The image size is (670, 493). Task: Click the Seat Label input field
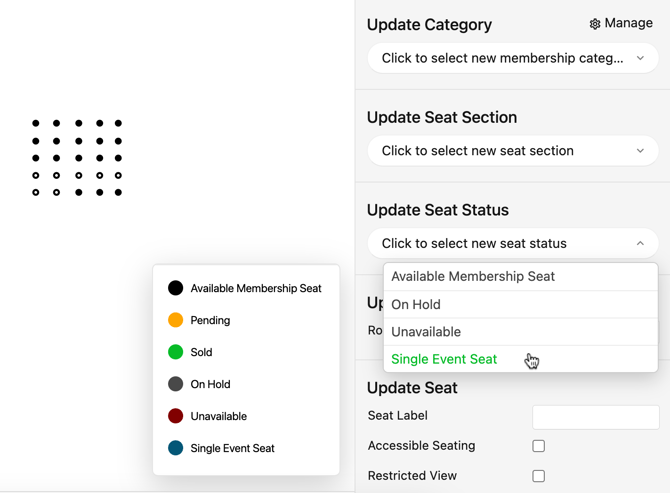tap(595, 417)
